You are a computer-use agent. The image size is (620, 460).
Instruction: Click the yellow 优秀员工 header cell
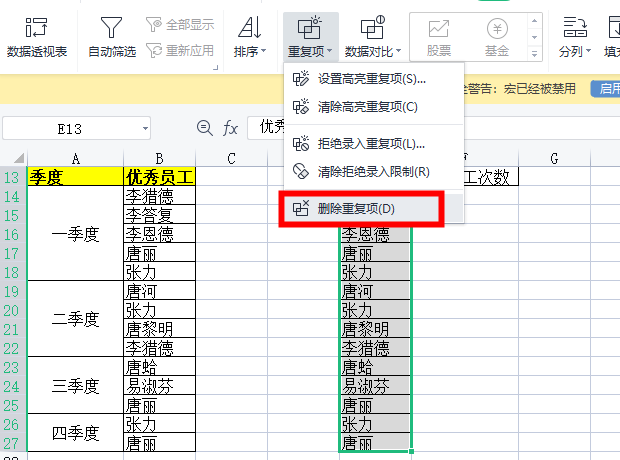tap(160, 176)
